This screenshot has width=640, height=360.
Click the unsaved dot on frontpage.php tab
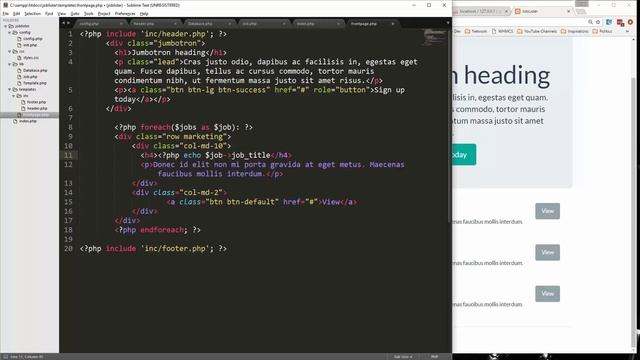[x=393, y=24]
